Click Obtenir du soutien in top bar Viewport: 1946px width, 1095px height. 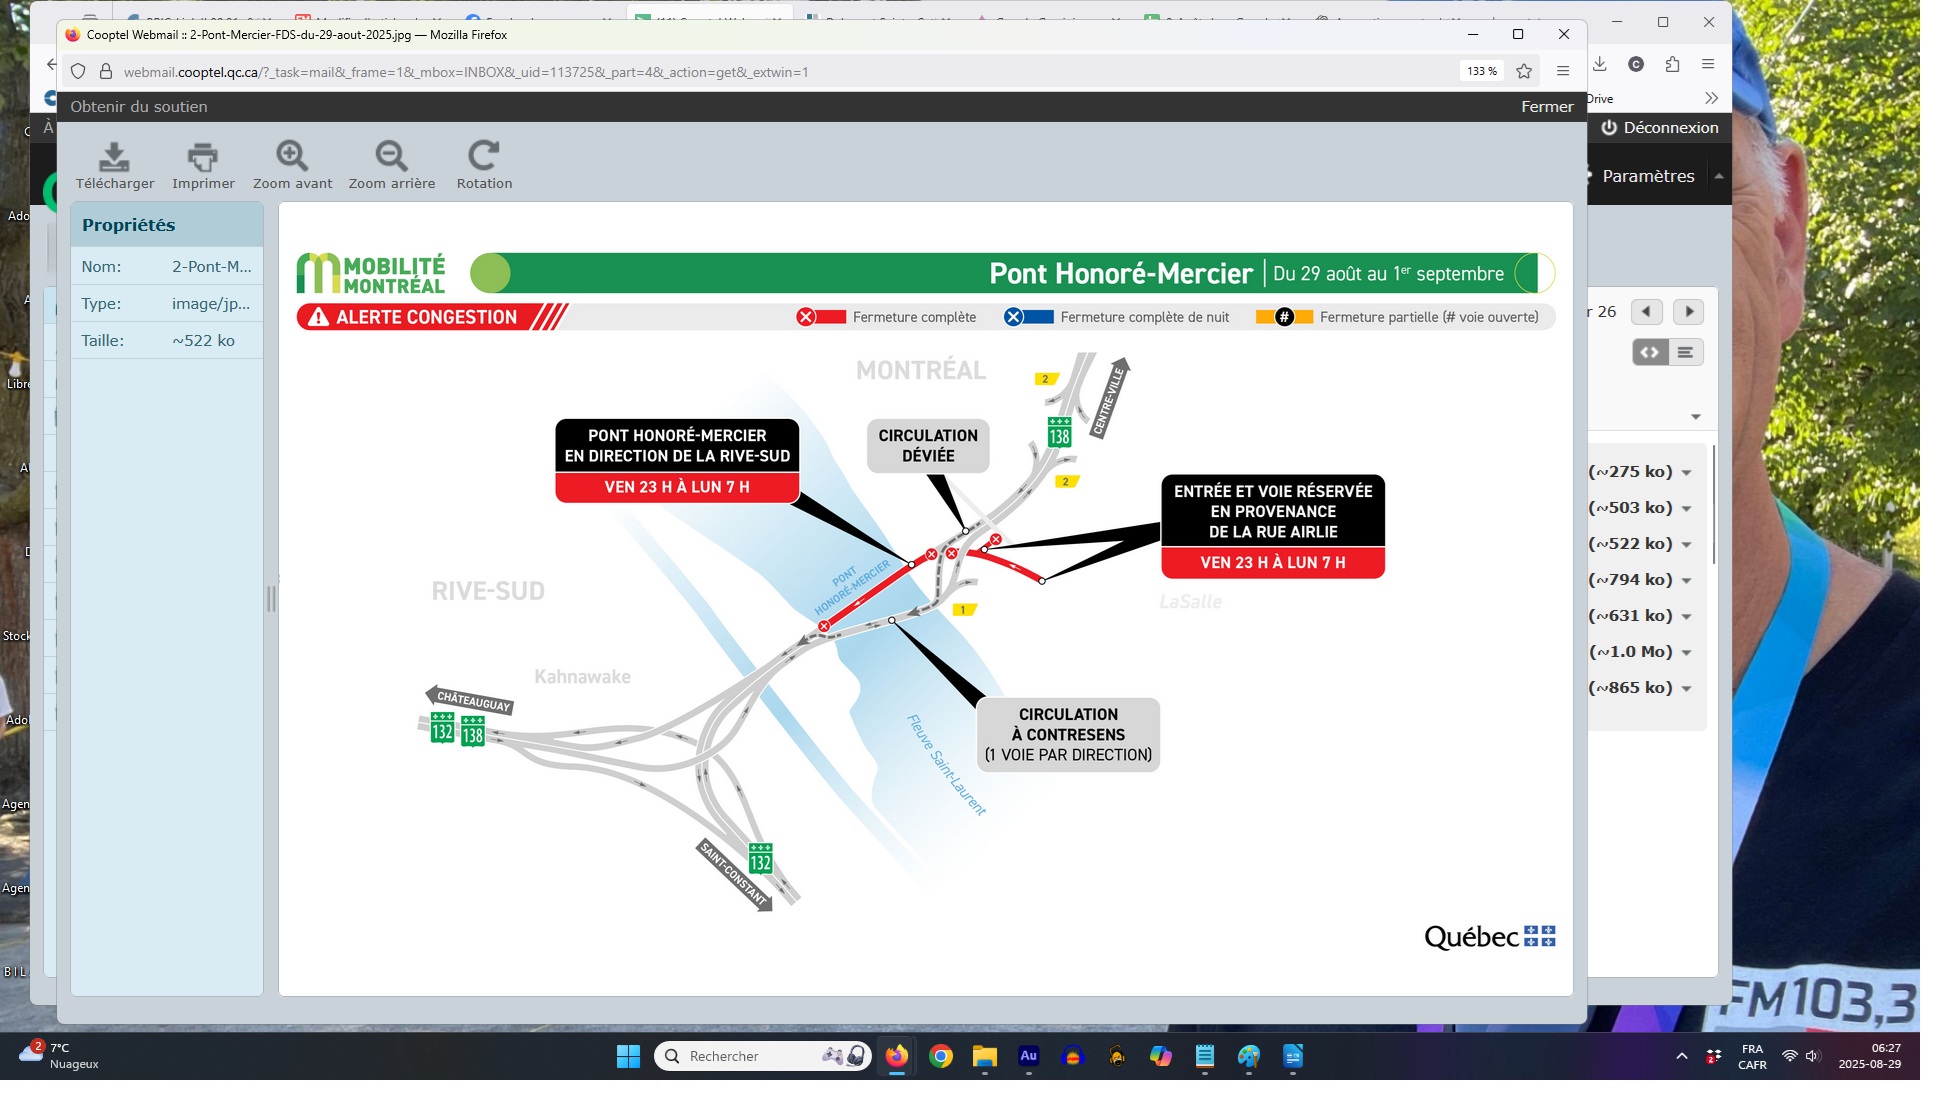[x=139, y=106]
